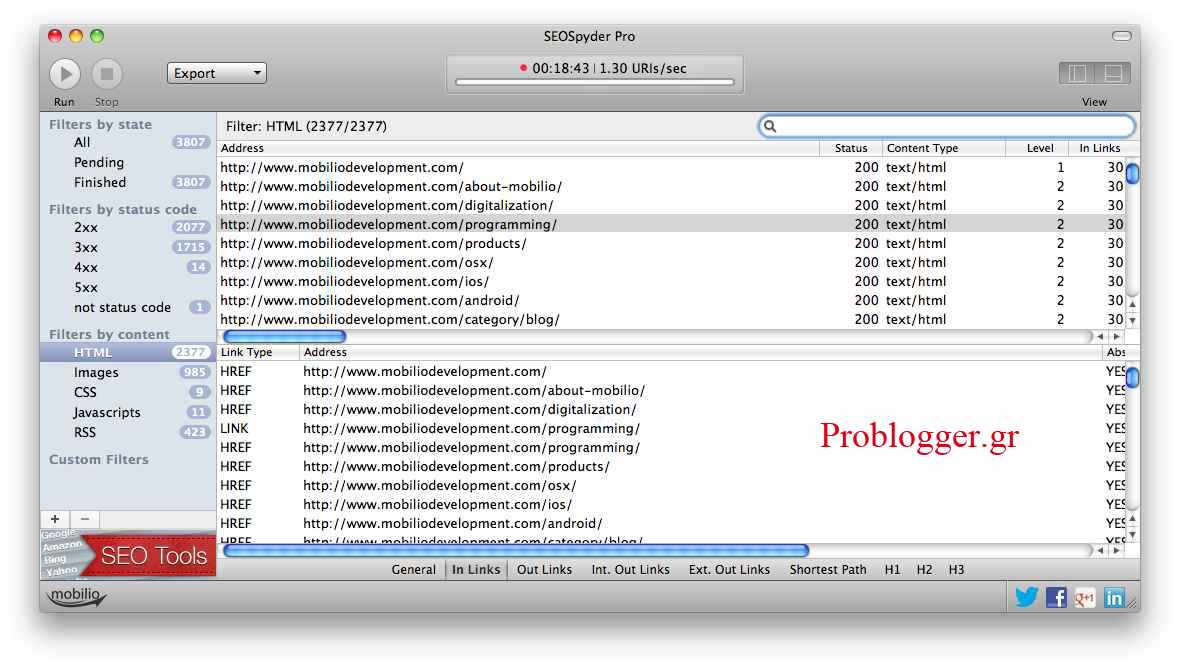The width and height of the screenshot is (1180, 667).
Task: Click the search magnifier icon
Action: tap(770, 126)
